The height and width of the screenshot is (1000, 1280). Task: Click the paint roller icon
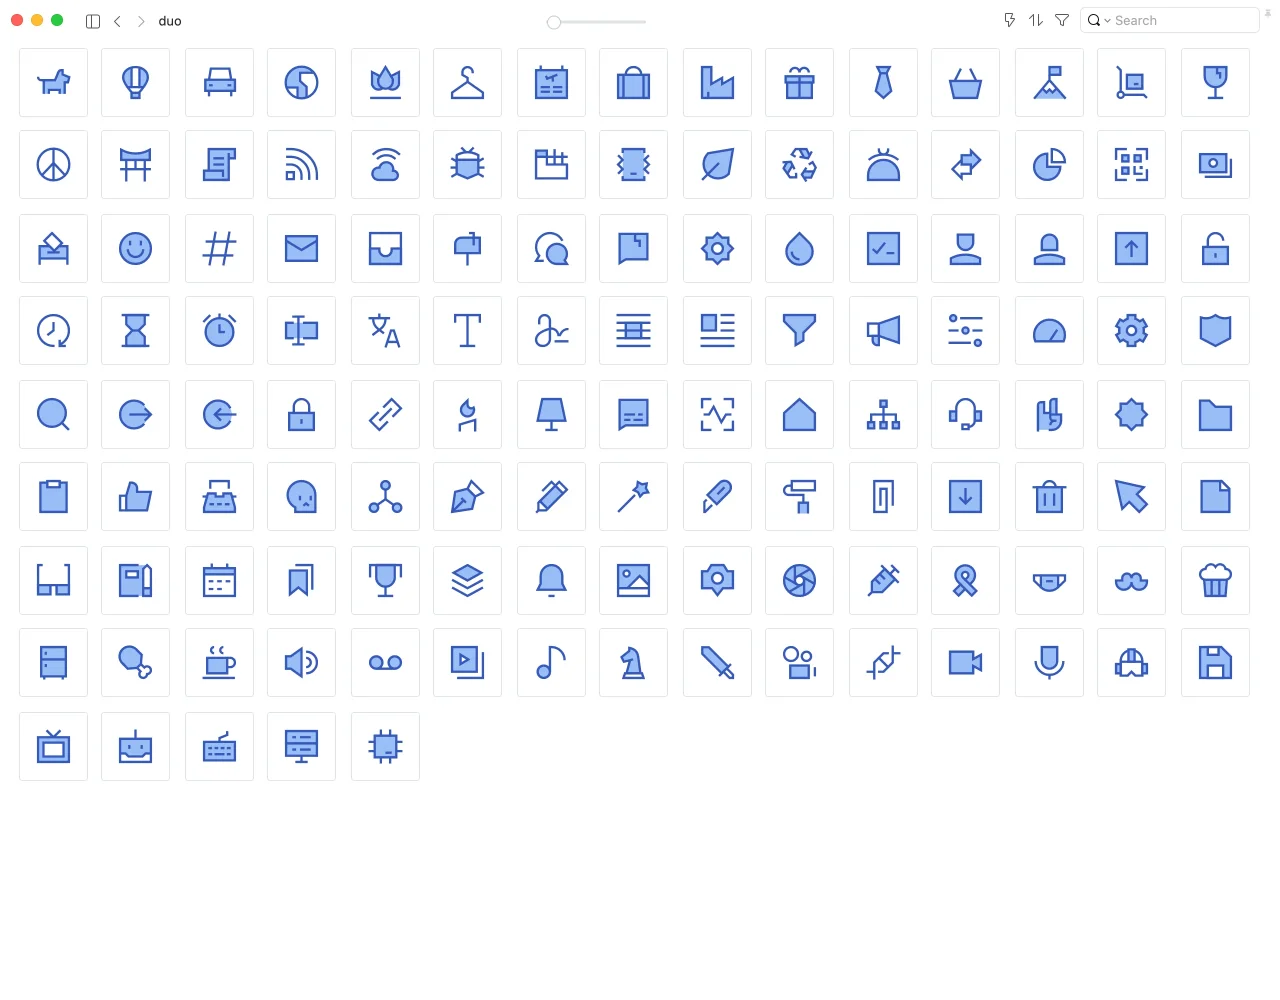[799, 497]
